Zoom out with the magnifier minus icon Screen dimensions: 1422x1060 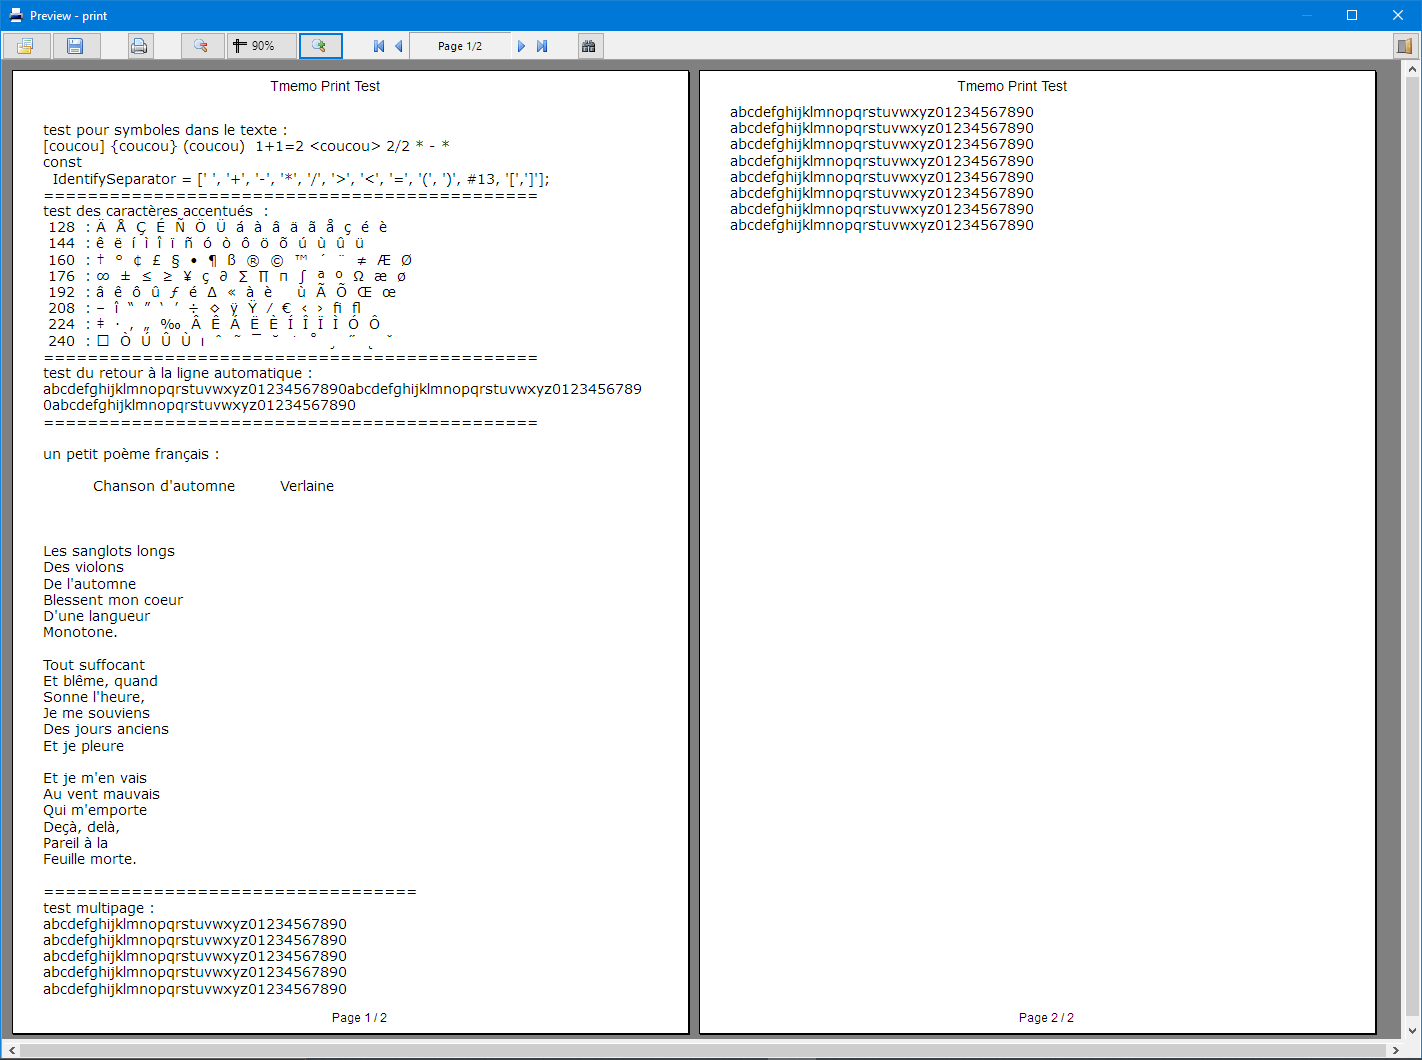202,46
